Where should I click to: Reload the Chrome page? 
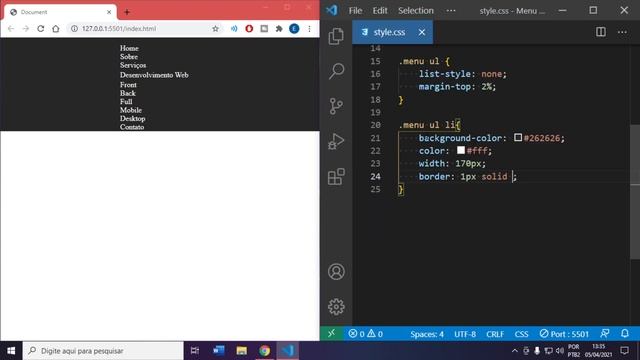[x=40, y=29]
